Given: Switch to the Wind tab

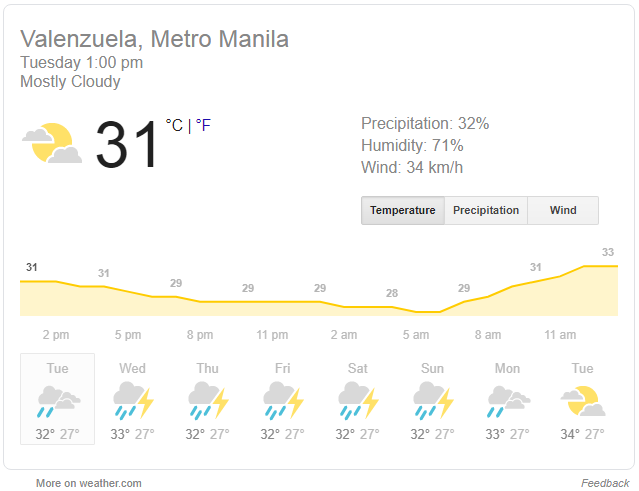Looking at the screenshot, I should point(563,210).
